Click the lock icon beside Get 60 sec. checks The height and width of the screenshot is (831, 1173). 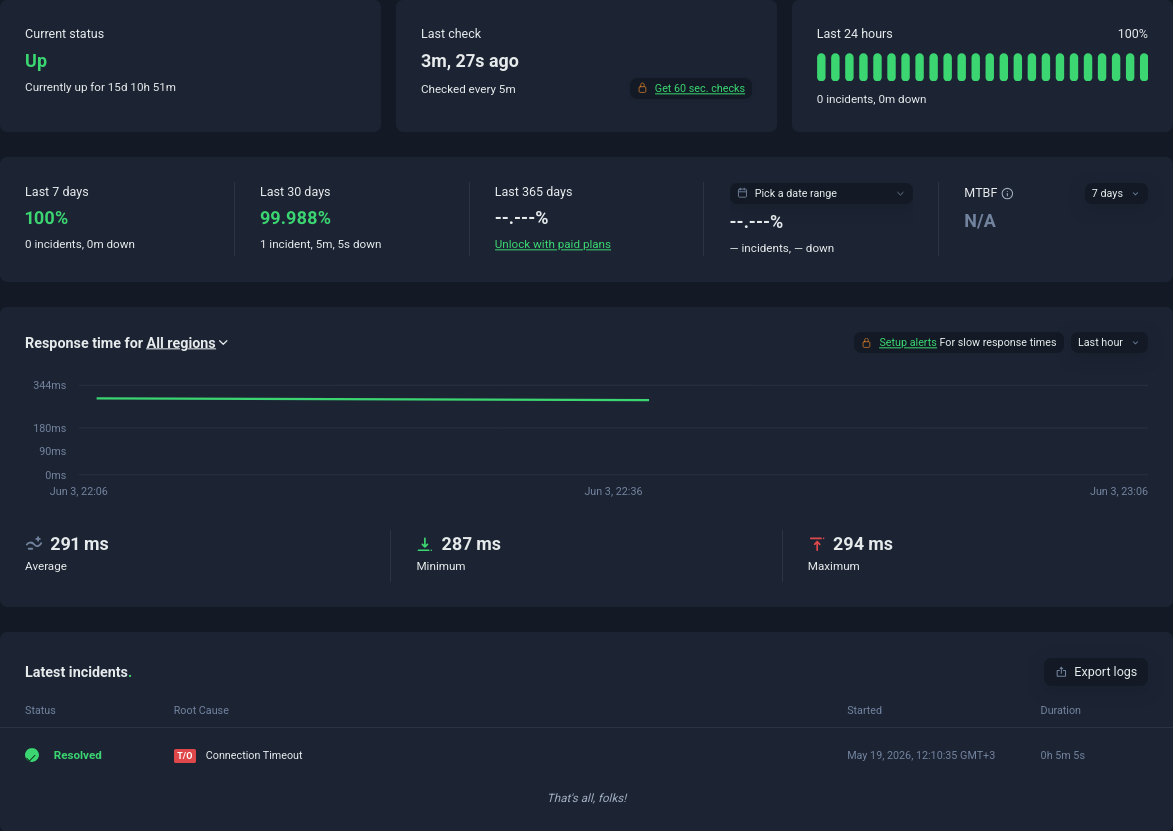point(642,88)
